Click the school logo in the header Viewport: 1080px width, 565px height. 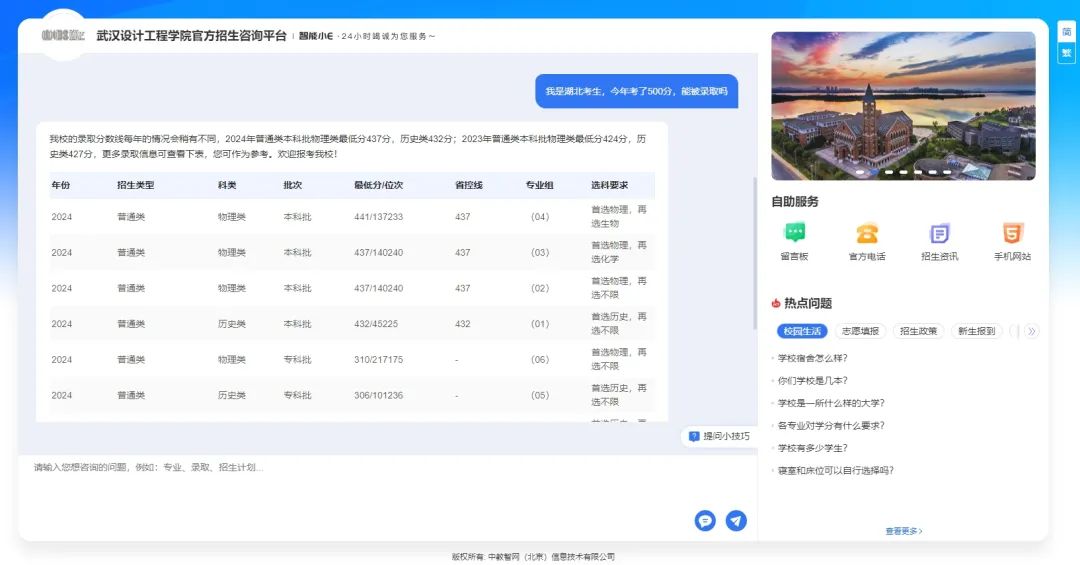click(63, 36)
